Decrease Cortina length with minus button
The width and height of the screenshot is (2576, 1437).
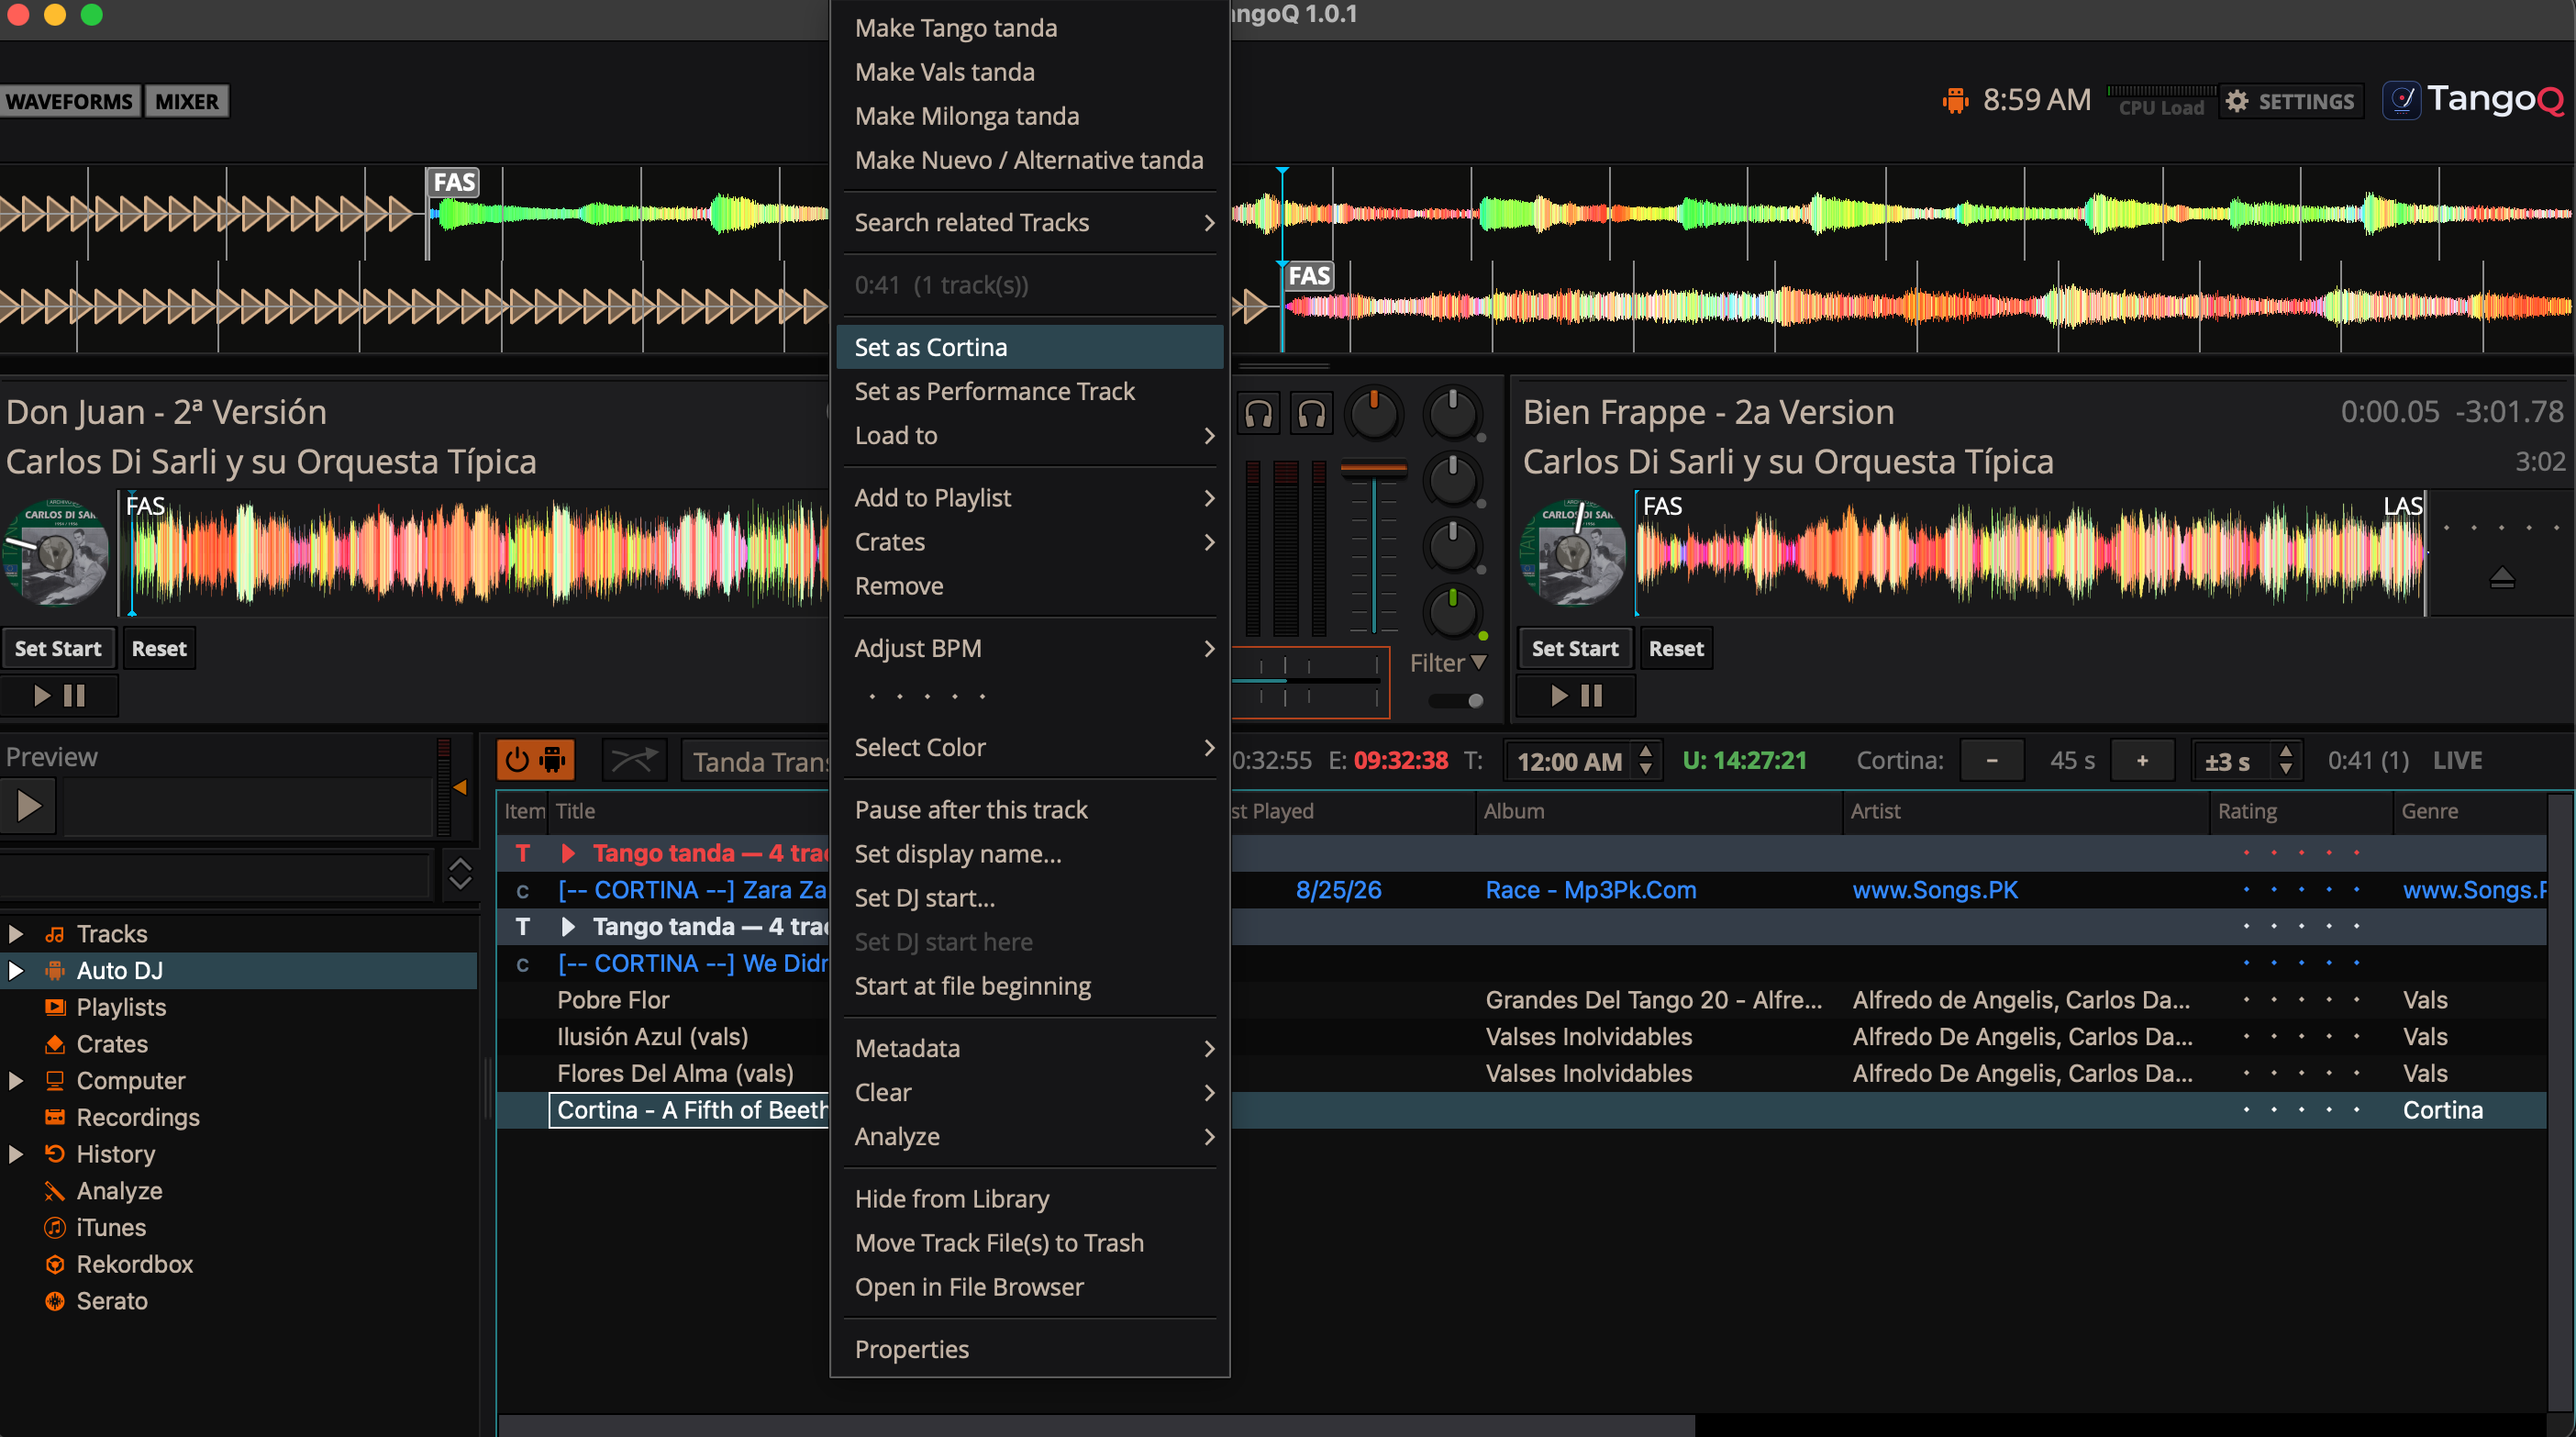pos(1992,761)
